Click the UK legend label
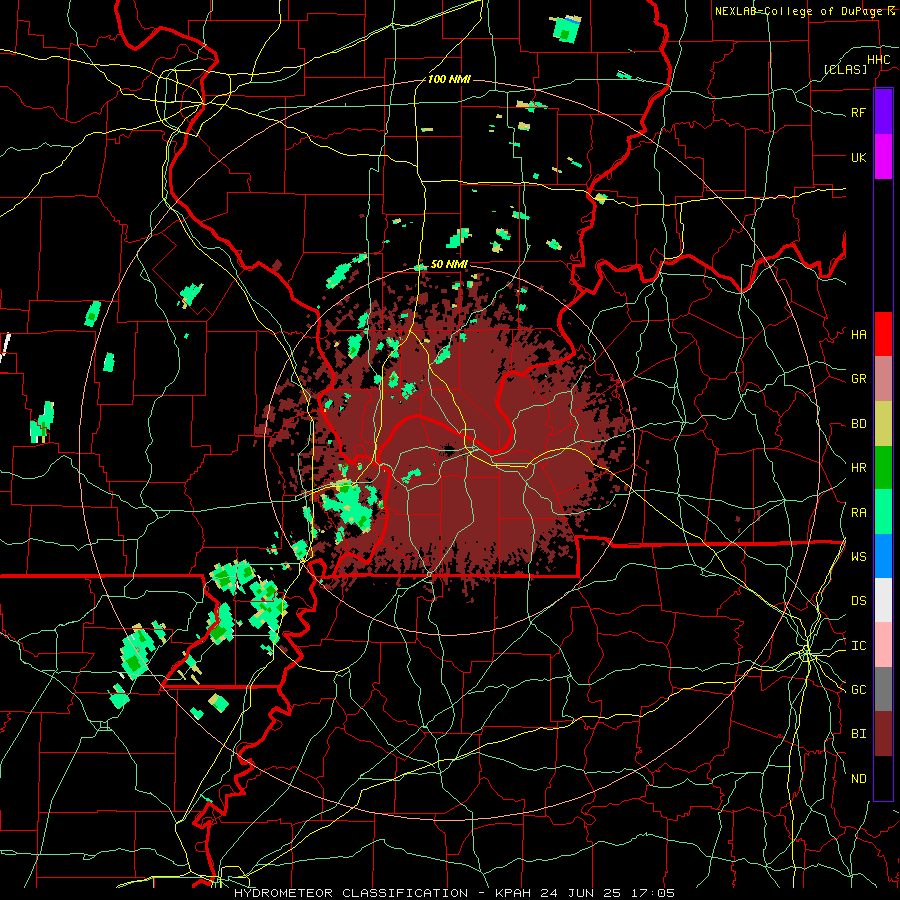The width and height of the screenshot is (900, 900). [859, 157]
